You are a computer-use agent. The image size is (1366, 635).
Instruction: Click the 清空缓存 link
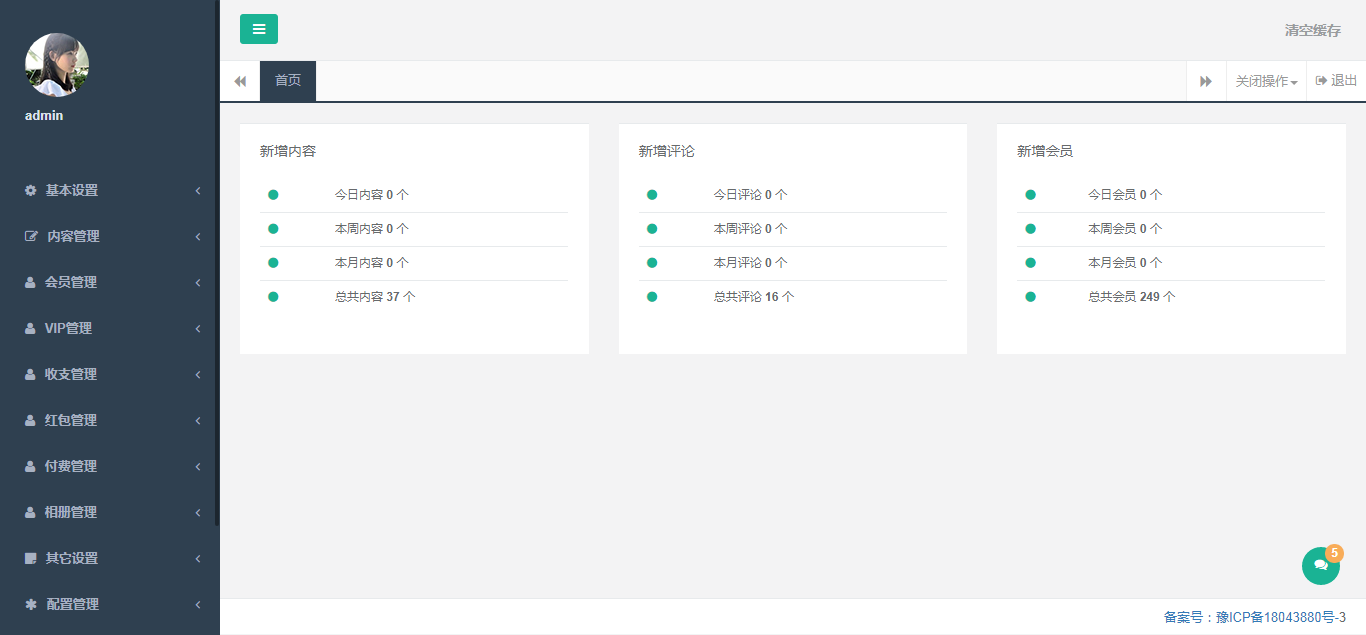pos(1312,30)
